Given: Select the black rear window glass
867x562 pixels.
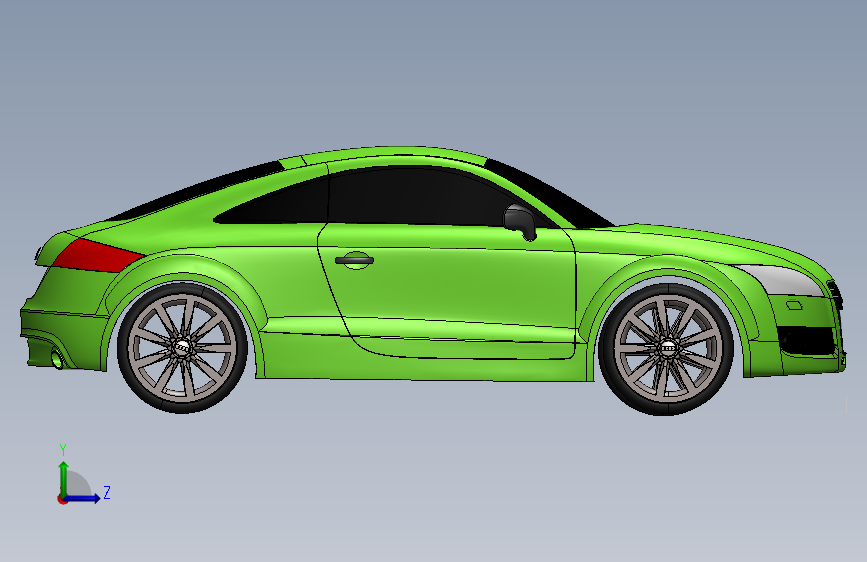Looking at the screenshot, I should coord(196,191).
